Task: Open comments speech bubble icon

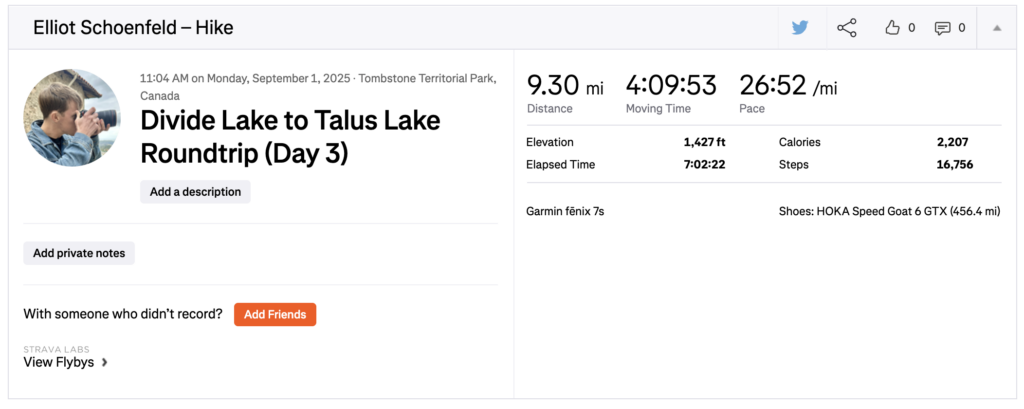Action: tap(942, 28)
